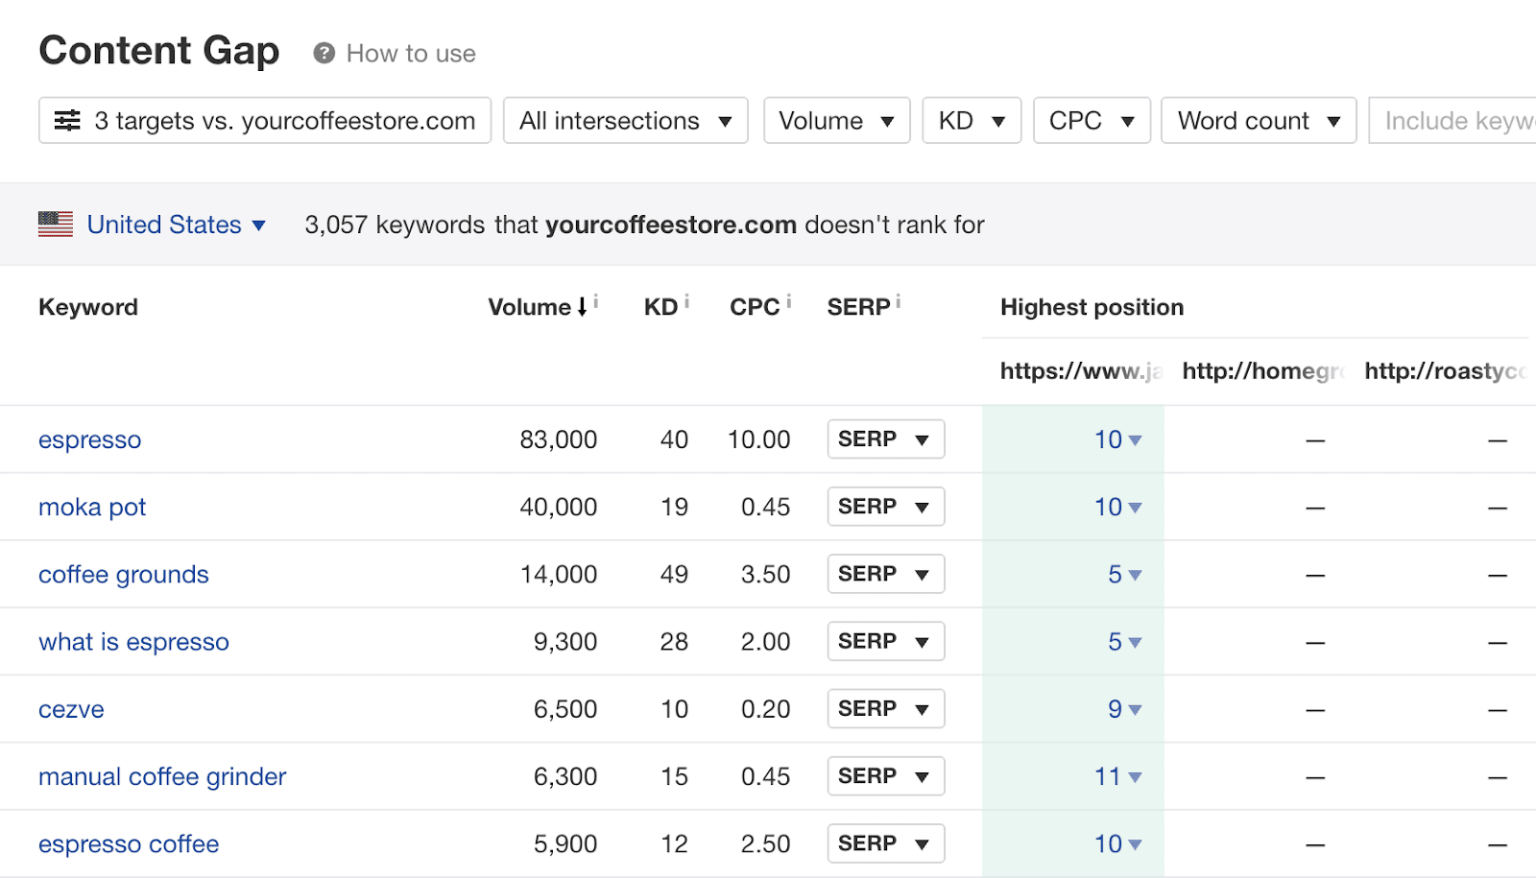Change country from United States dropdown
1536x878 pixels.
[x=176, y=225]
